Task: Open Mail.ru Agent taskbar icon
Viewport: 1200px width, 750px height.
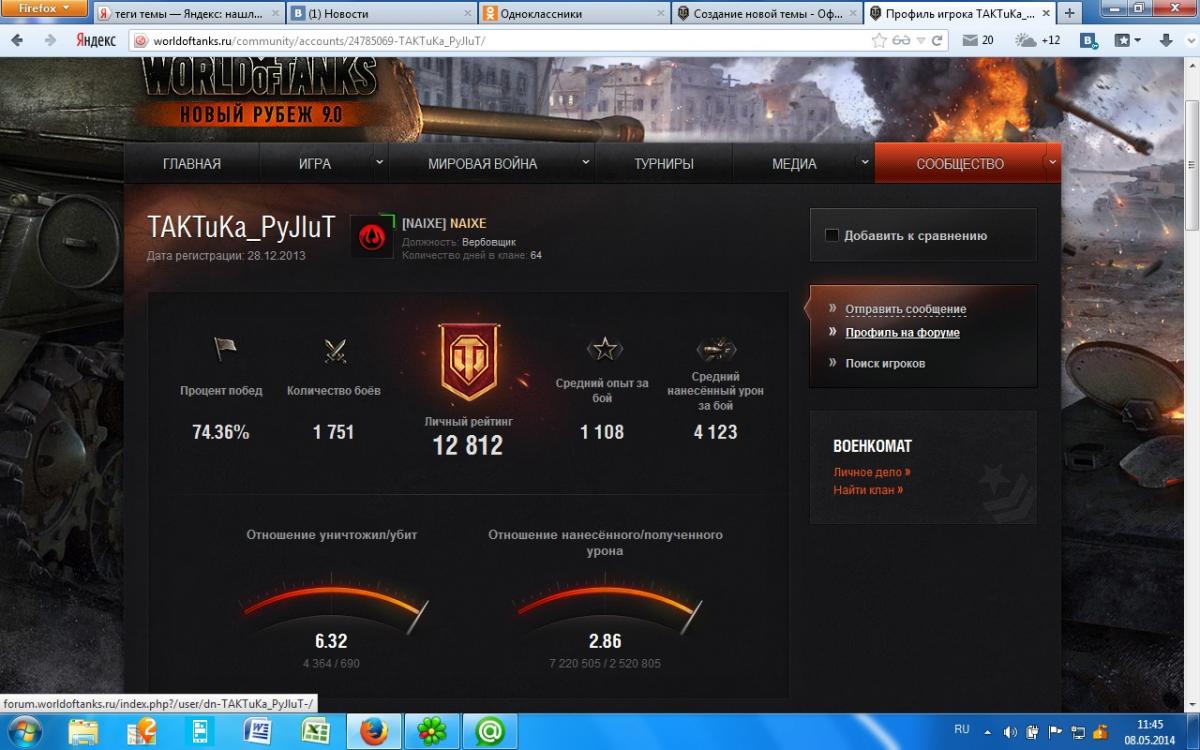Action: tap(490, 731)
